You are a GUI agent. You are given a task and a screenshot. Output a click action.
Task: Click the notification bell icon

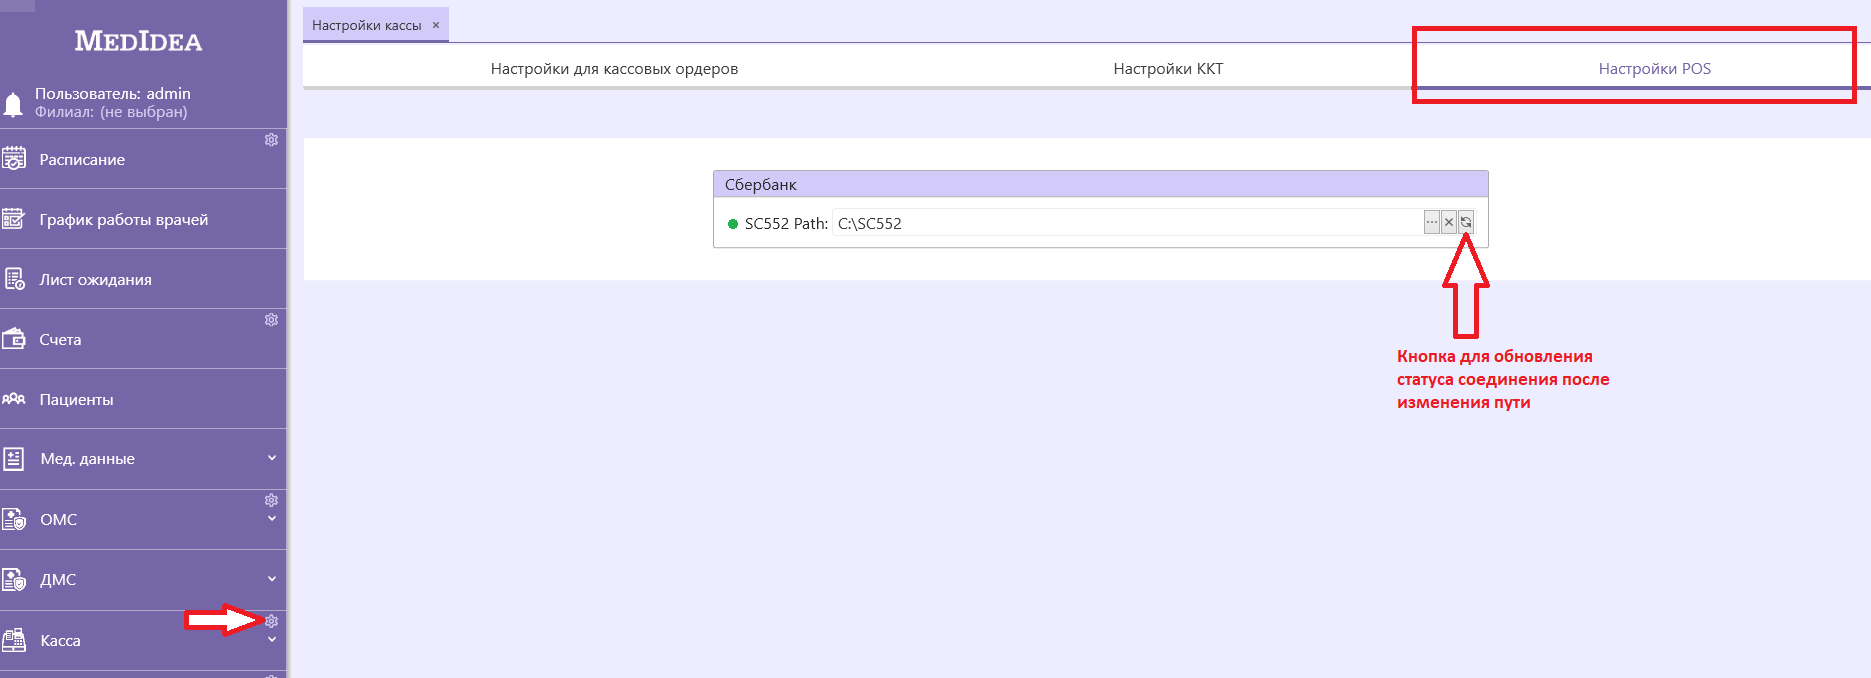(x=13, y=104)
